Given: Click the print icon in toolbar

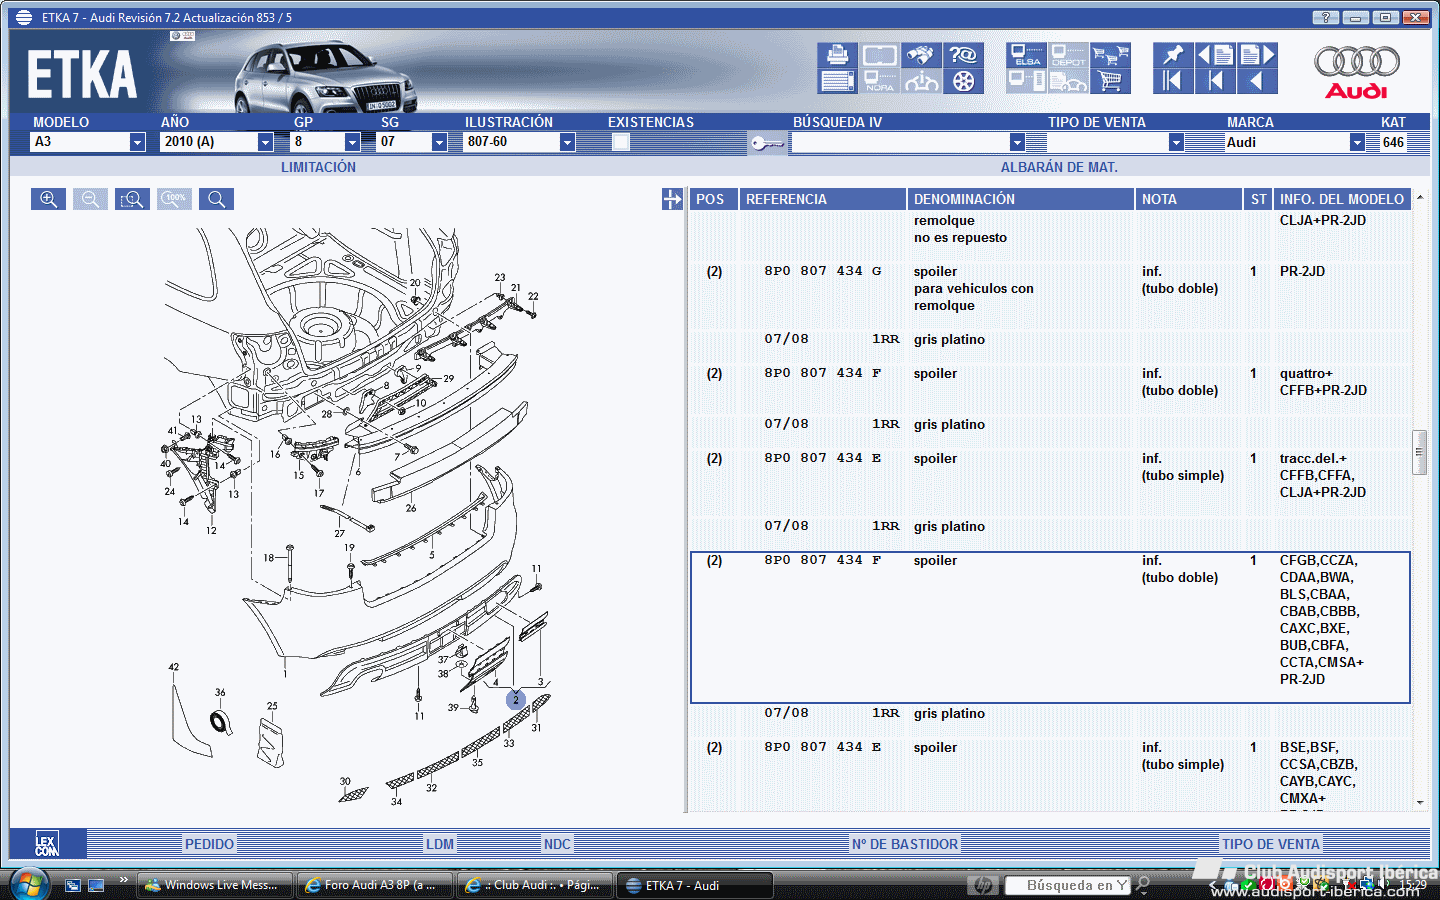Looking at the screenshot, I should click(x=837, y=55).
